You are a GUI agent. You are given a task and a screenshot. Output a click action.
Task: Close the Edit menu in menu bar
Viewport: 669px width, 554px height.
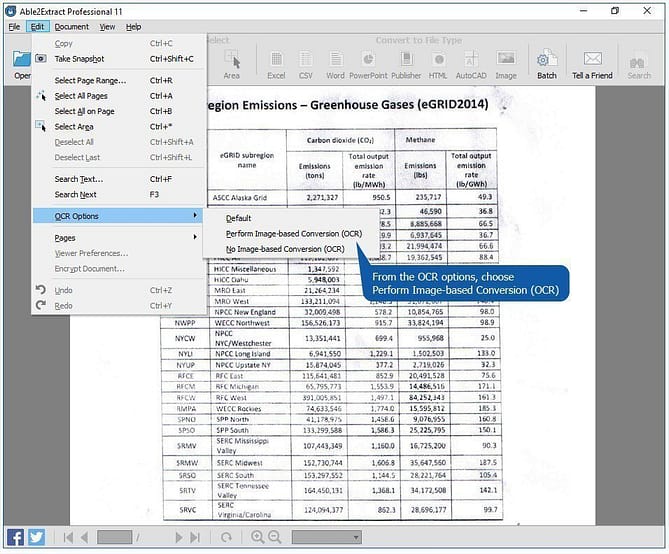click(x=38, y=27)
